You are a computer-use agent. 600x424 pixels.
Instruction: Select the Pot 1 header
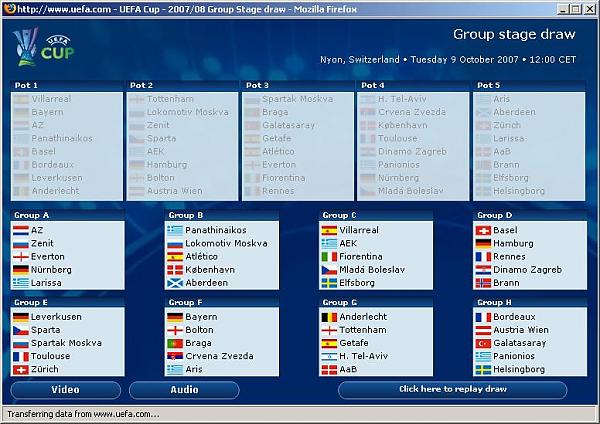[27, 85]
